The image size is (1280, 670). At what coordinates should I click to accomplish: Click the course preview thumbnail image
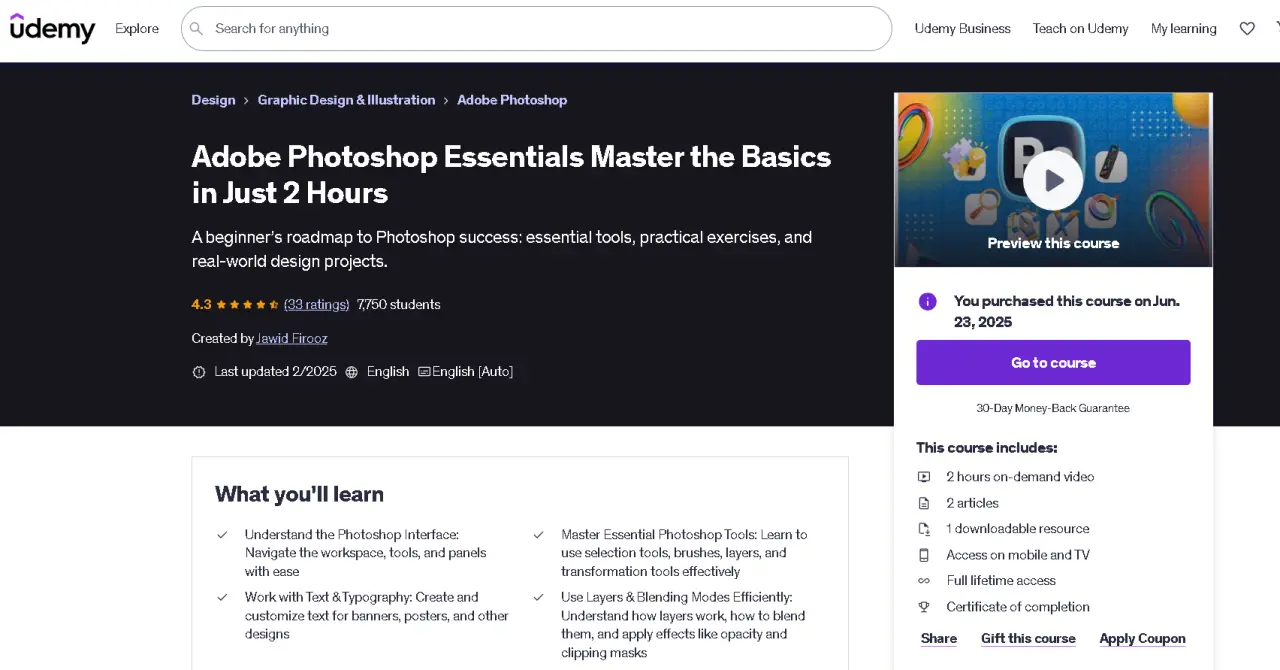(x=1053, y=180)
